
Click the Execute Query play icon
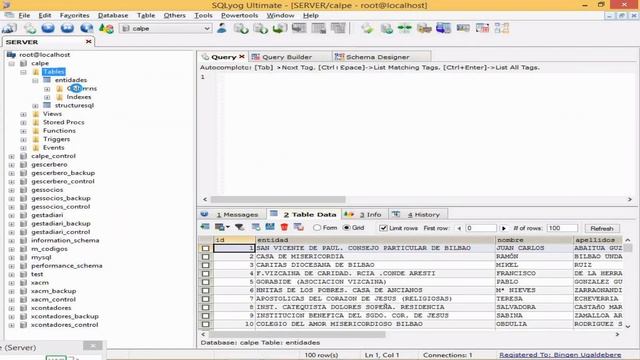(x=48, y=29)
